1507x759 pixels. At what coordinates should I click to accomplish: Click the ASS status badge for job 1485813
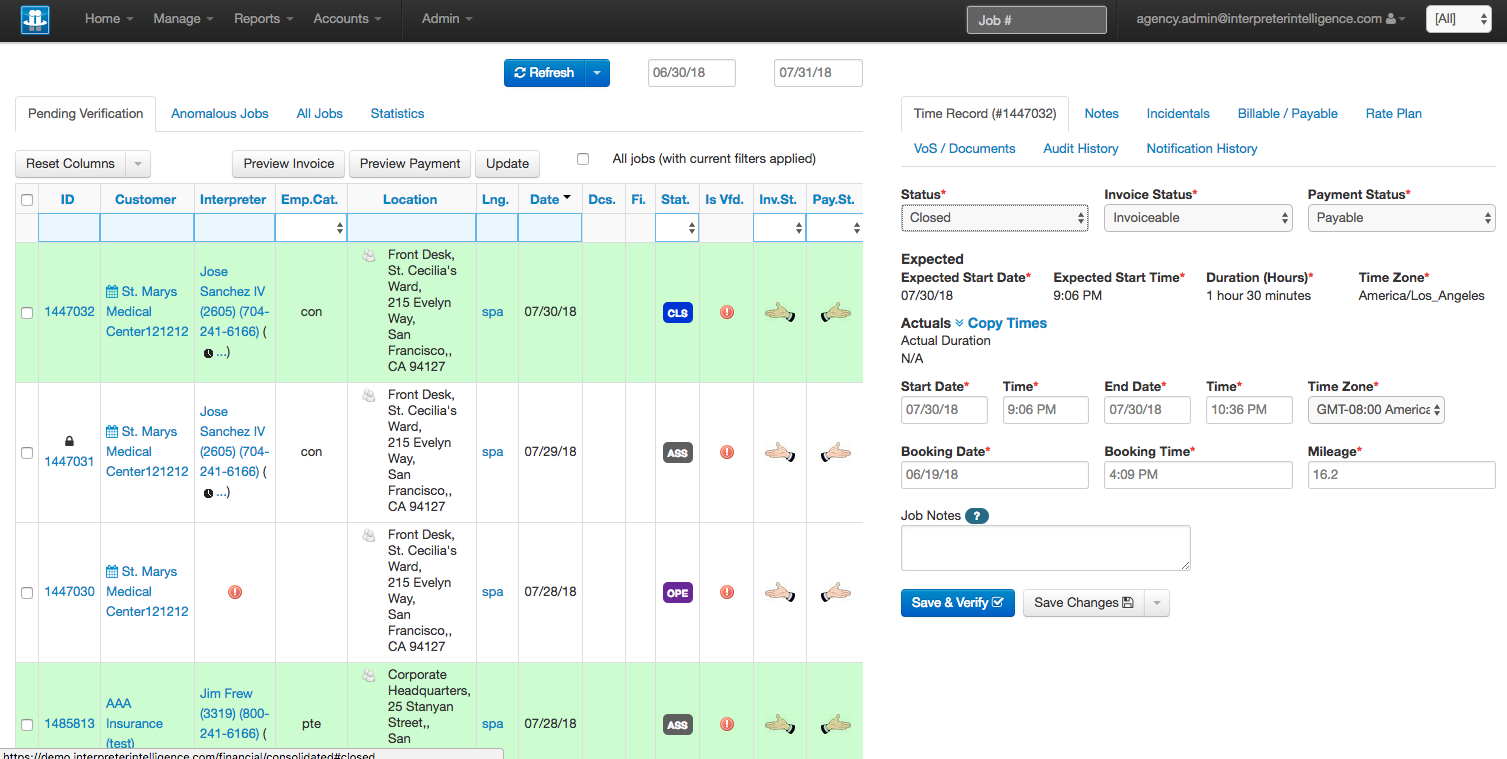(x=677, y=725)
